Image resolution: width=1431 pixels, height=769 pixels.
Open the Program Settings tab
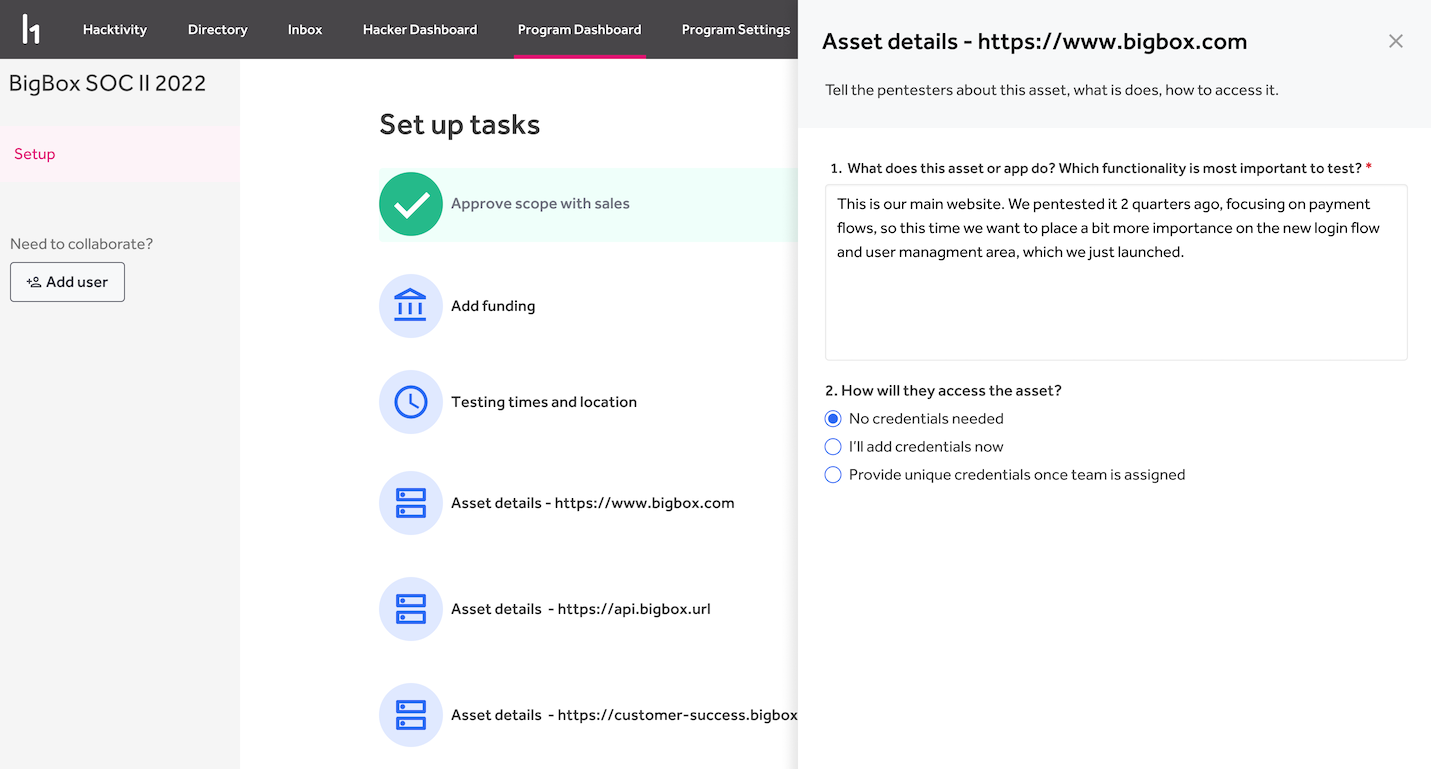tap(736, 29)
